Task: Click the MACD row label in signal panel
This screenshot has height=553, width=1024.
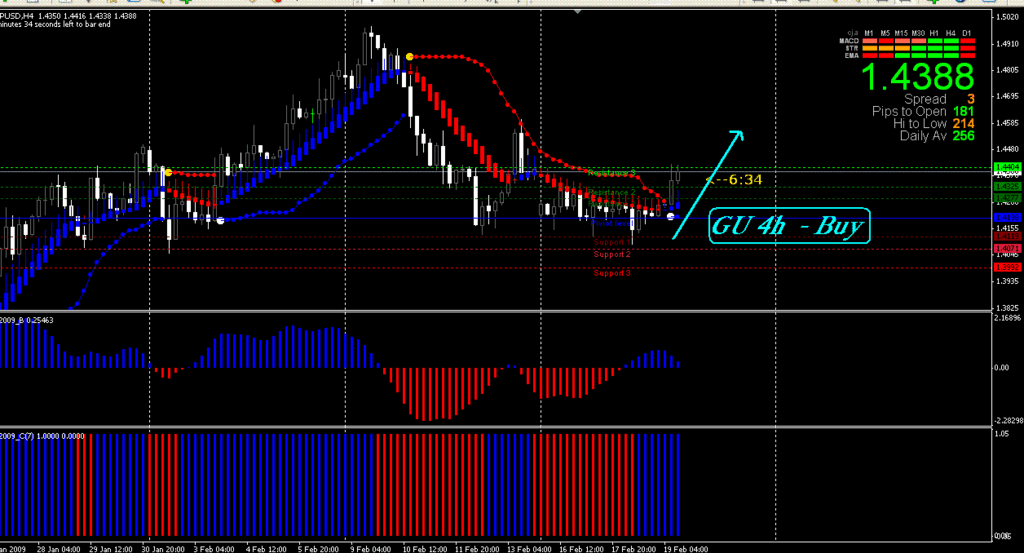Action: (849, 41)
